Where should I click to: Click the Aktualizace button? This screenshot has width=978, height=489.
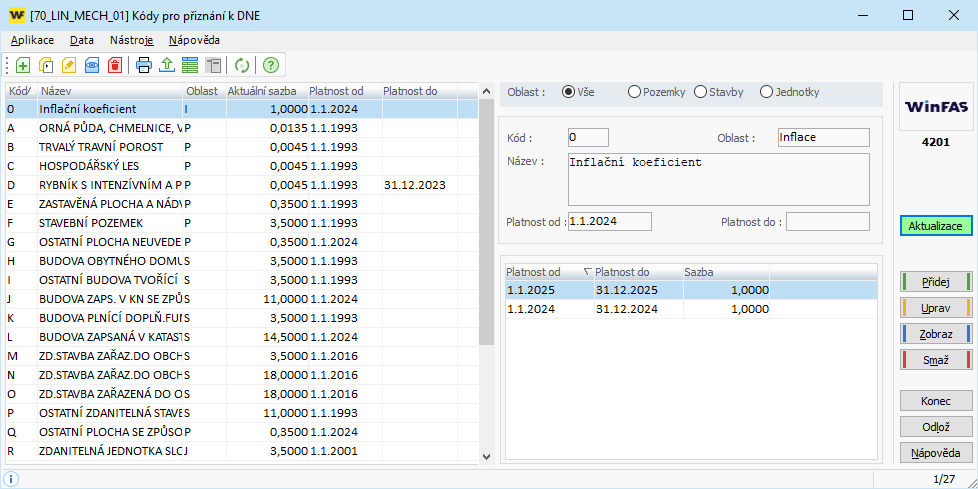coord(936,226)
